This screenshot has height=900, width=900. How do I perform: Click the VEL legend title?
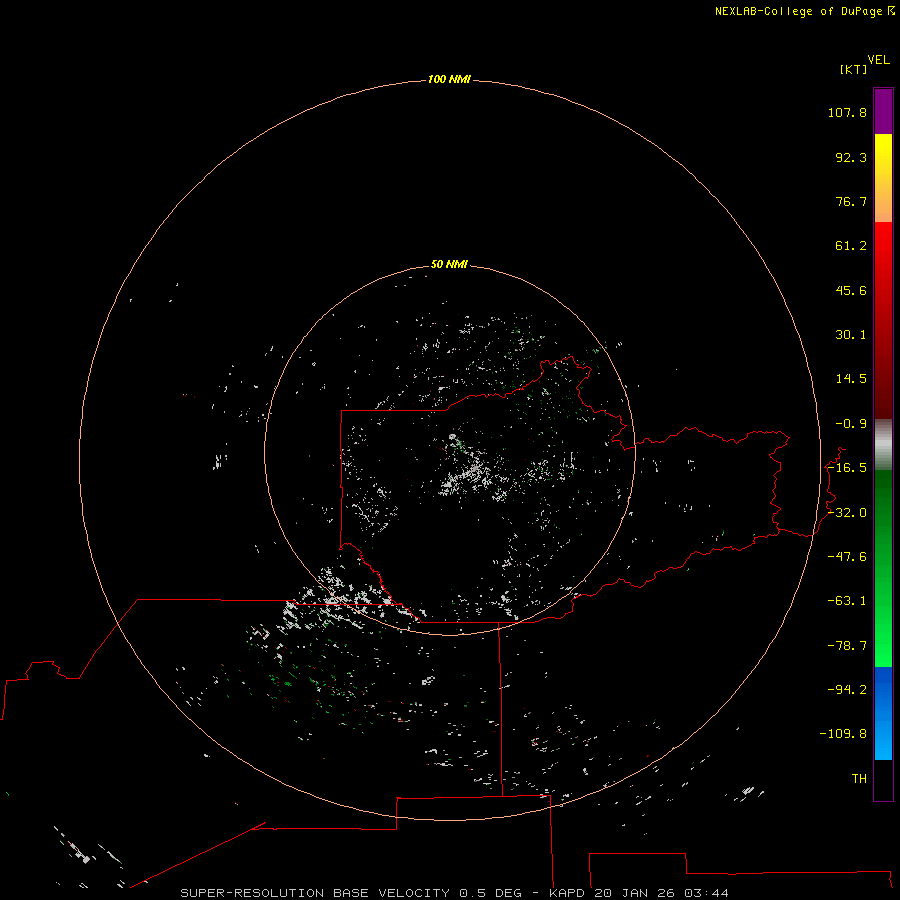(x=878, y=60)
